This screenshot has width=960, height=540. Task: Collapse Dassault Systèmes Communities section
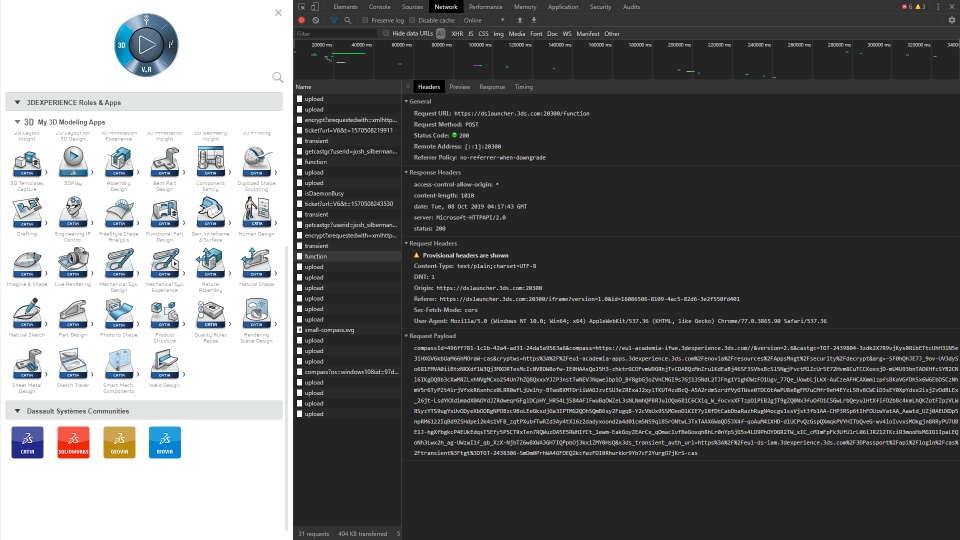[x=17, y=411]
